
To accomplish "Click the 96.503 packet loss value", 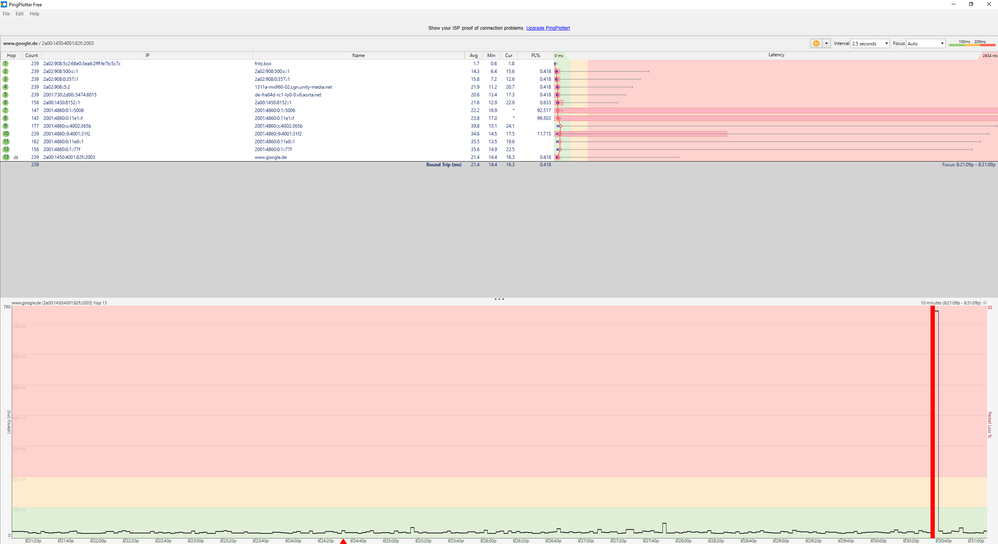I will point(544,118).
